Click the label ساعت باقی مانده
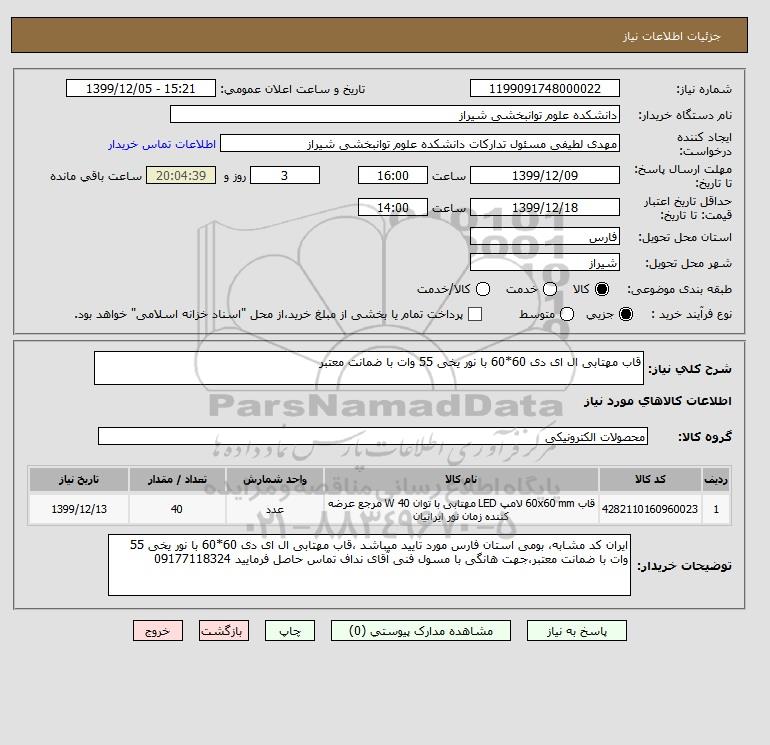Screen dimensions: 770x745 click(x=96, y=176)
